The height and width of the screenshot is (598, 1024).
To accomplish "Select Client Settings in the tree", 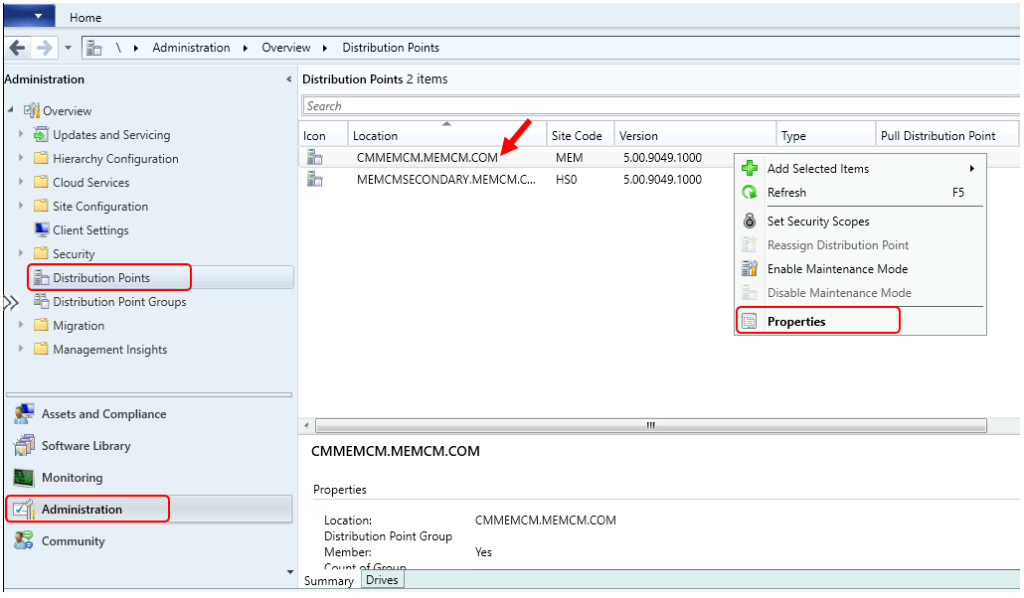I will click(90, 230).
